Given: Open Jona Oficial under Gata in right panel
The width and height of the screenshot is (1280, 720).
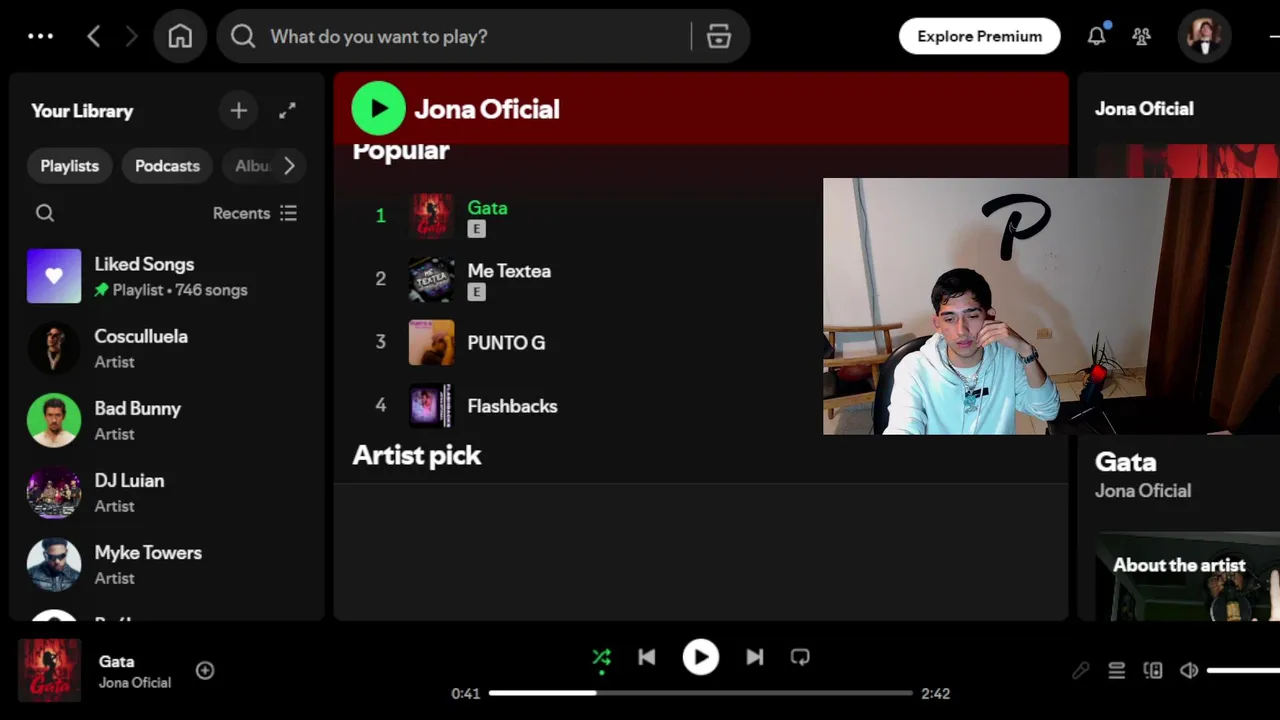Looking at the screenshot, I should (1143, 491).
